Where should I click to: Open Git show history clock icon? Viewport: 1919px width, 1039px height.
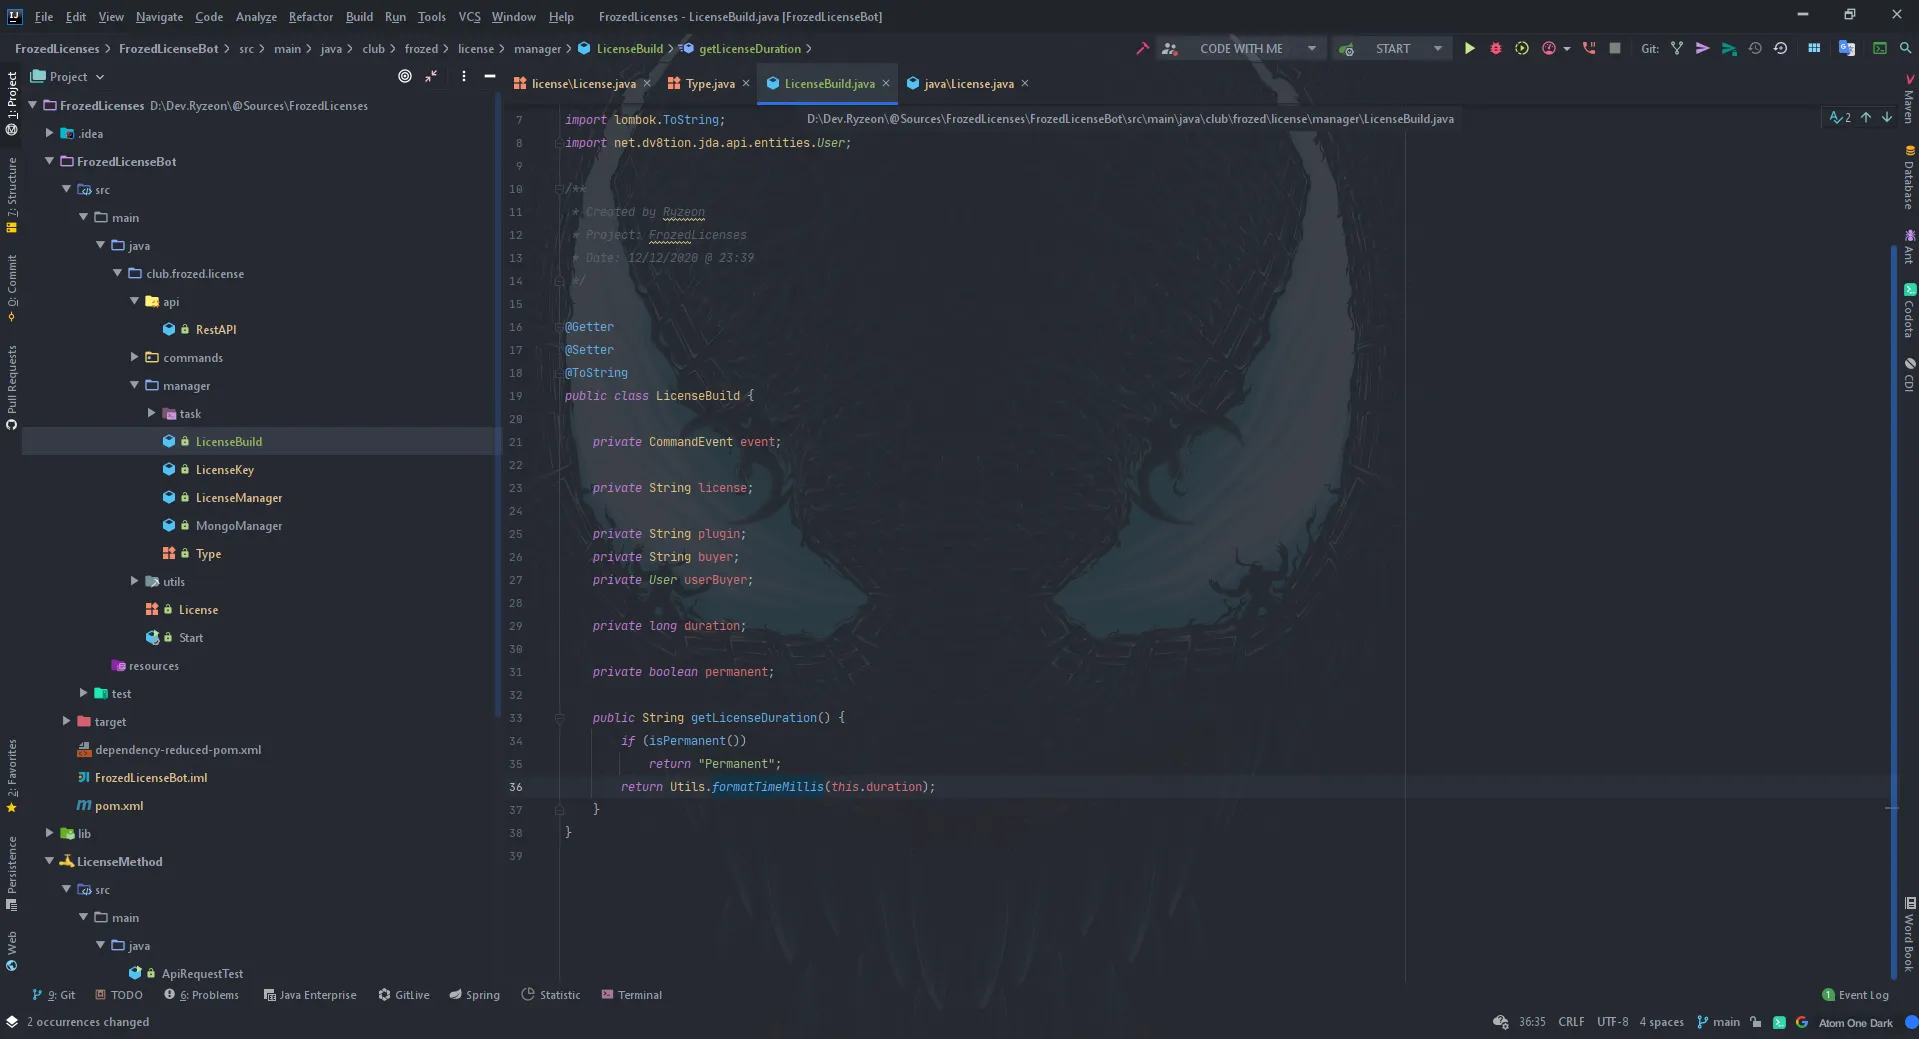1755,48
